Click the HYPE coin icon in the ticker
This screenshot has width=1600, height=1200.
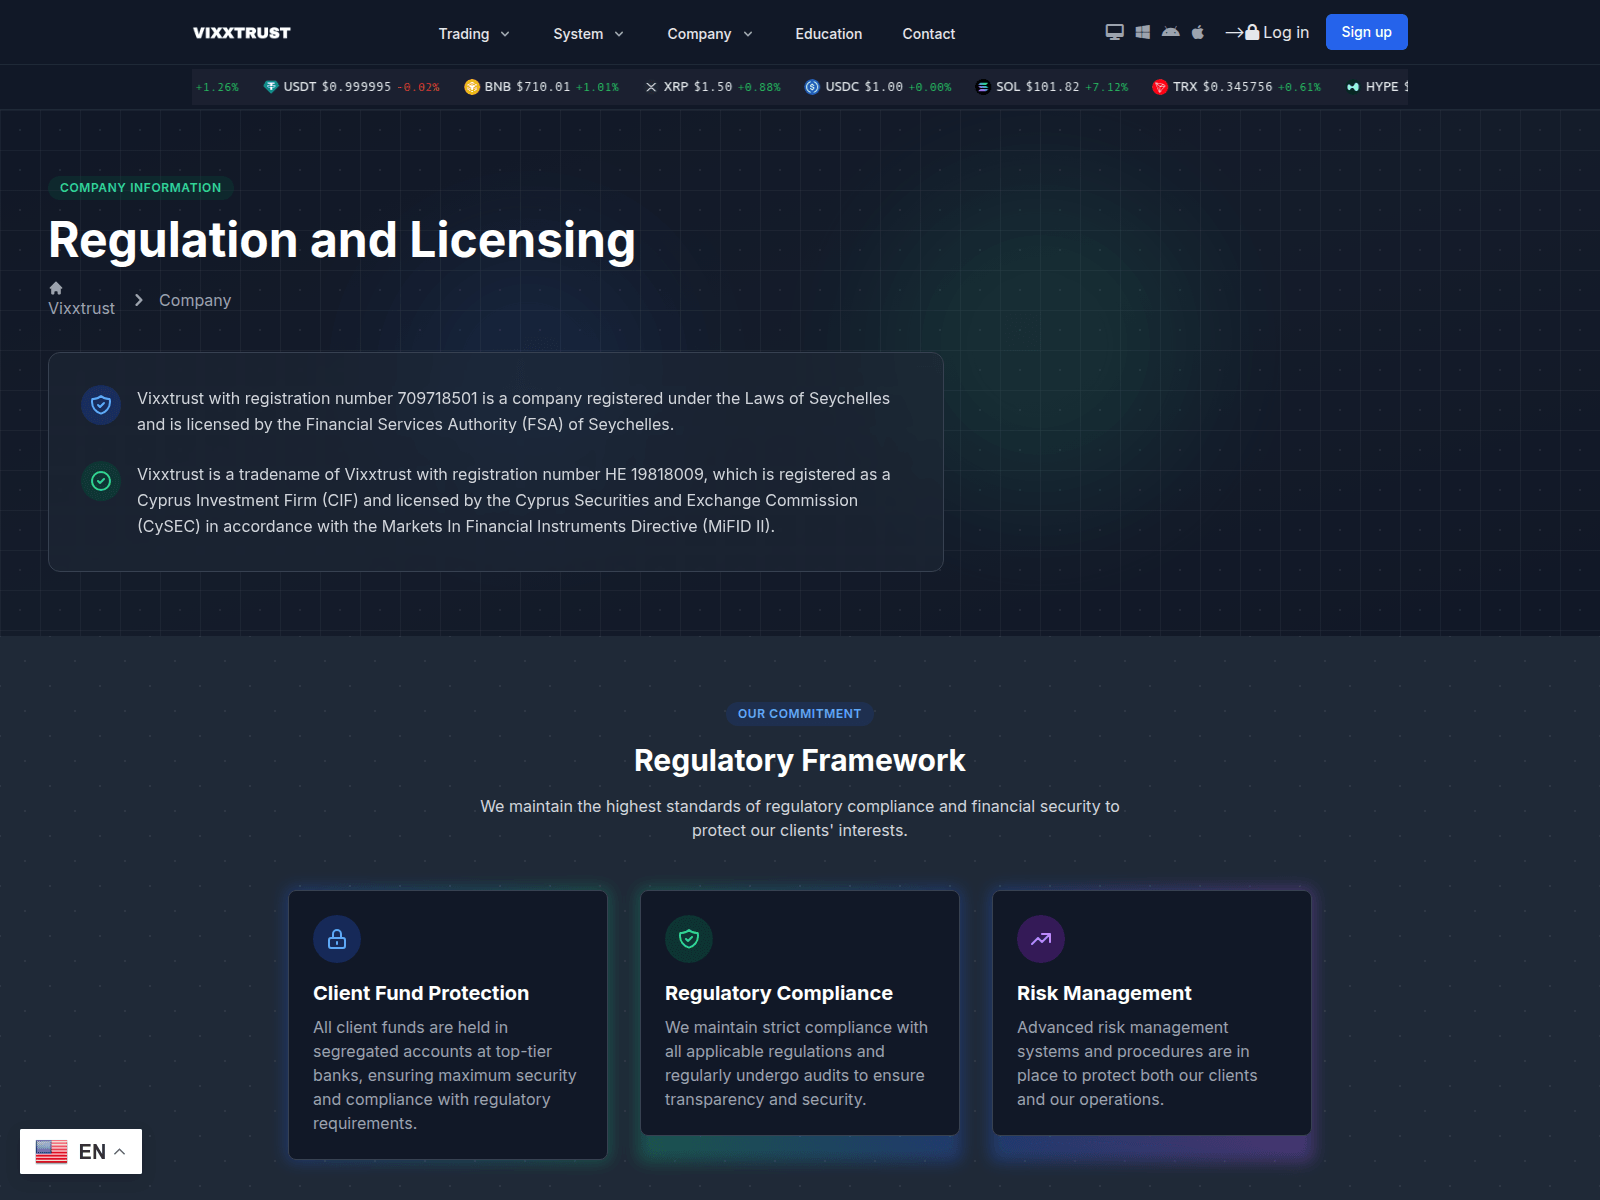click(1353, 87)
